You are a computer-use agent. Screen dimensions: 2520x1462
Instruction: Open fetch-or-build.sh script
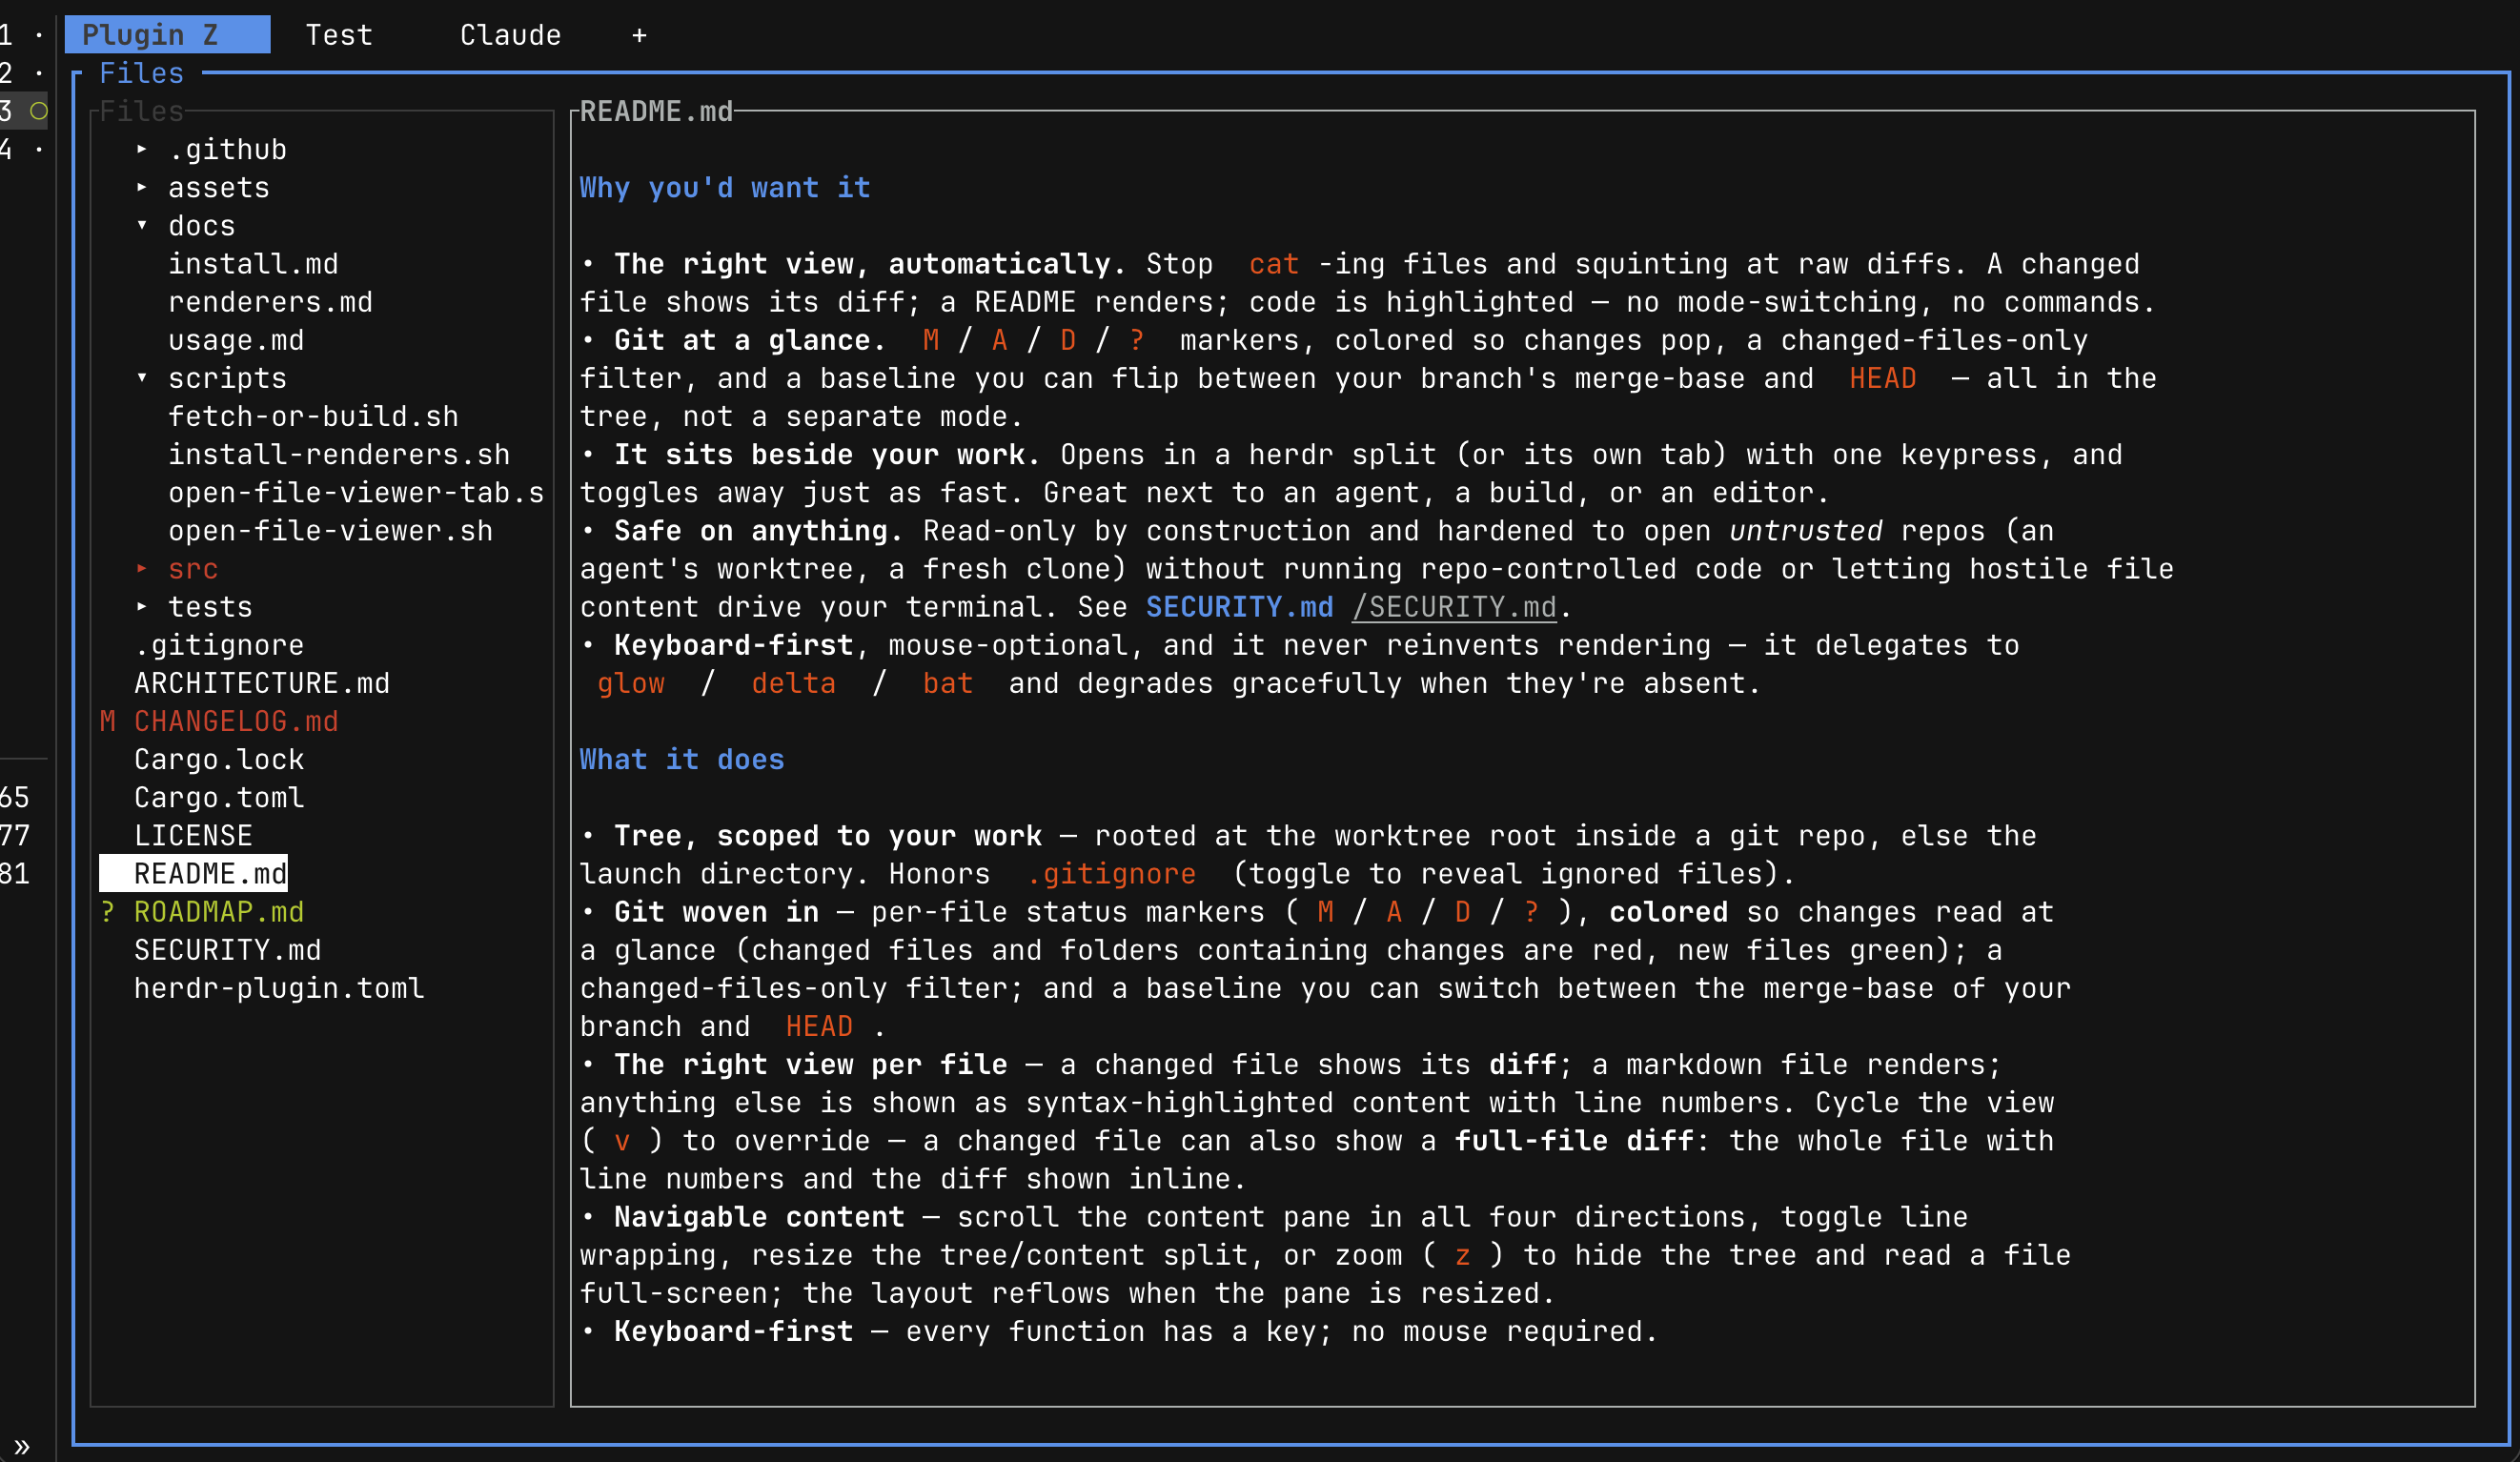coord(313,416)
